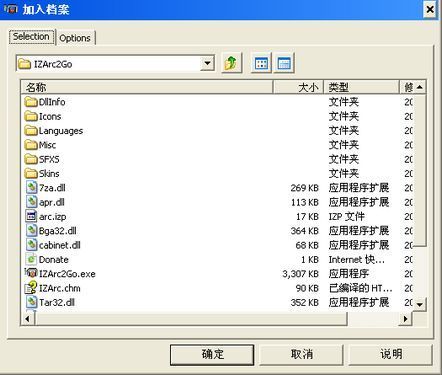Viewport: 442px width, 375px height.
Task: Select the file name arc.izp
Action: click(x=52, y=217)
